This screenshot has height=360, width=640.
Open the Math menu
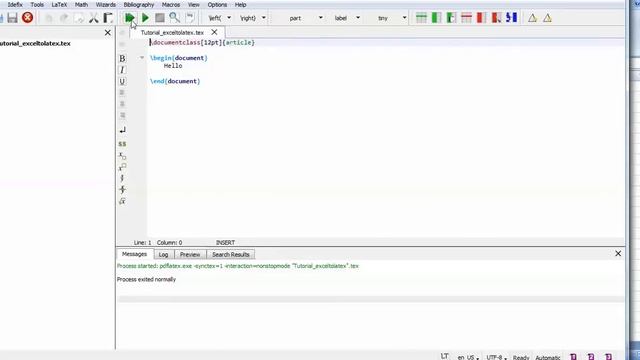(81, 4)
